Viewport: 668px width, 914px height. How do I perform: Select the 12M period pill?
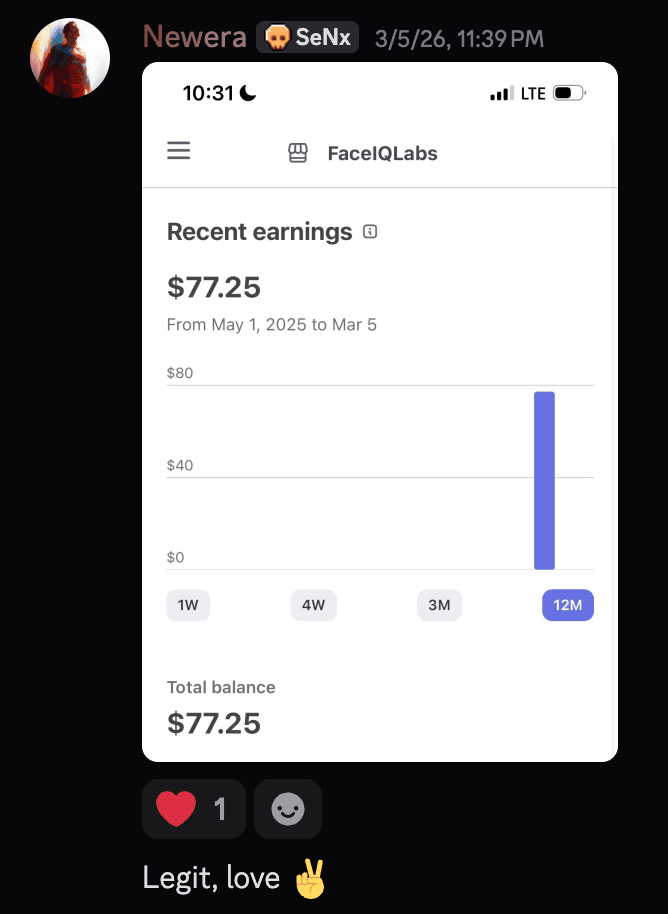point(567,605)
